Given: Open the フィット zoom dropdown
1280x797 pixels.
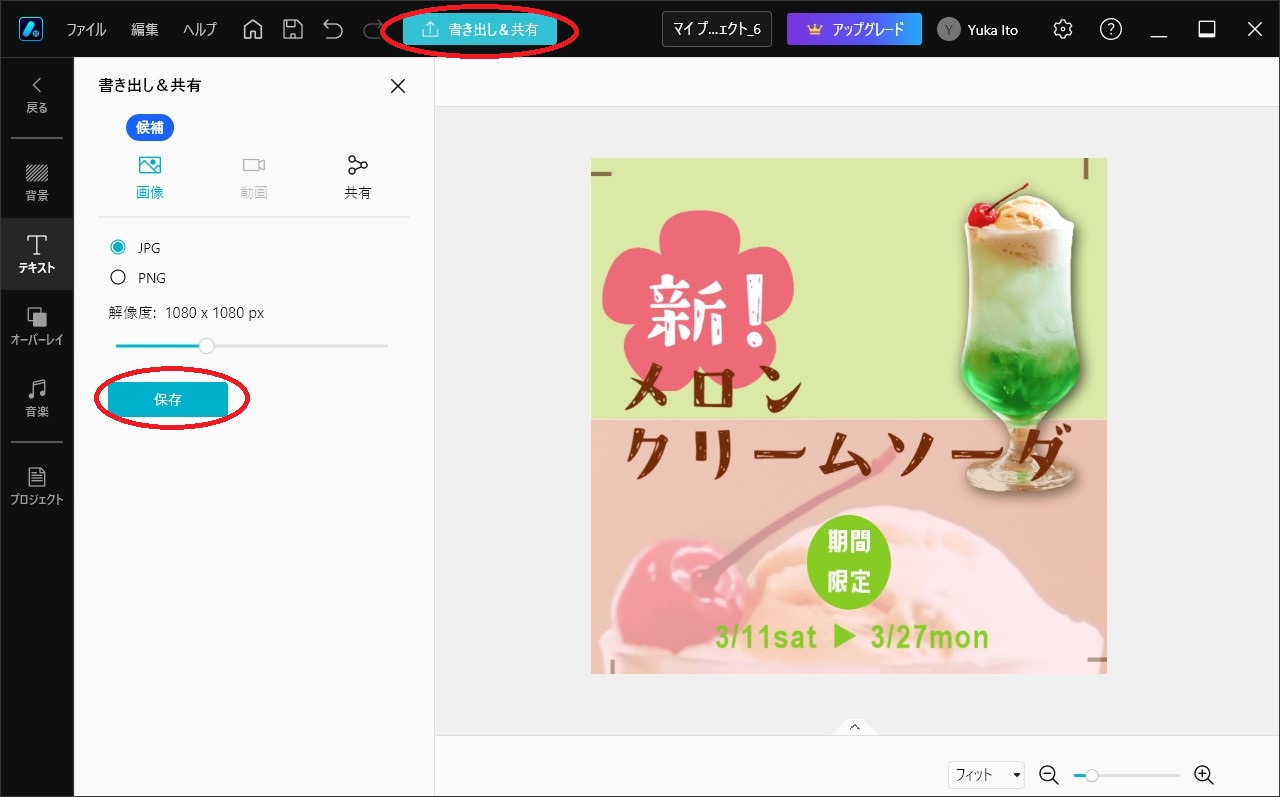Looking at the screenshot, I should (x=987, y=775).
